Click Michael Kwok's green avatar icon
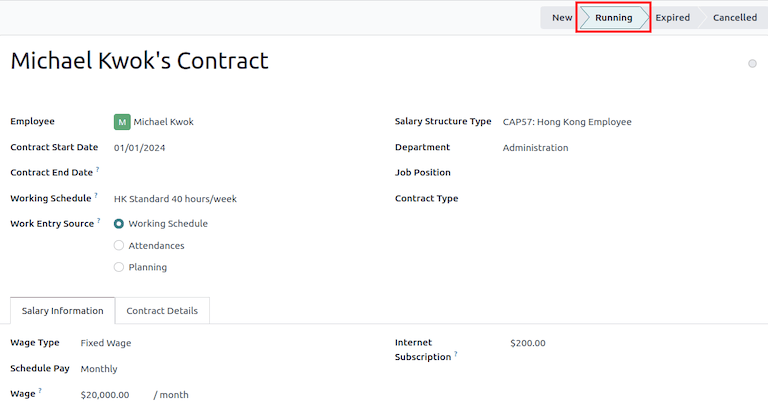Screen dimensions: 768x412 pos(122,122)
